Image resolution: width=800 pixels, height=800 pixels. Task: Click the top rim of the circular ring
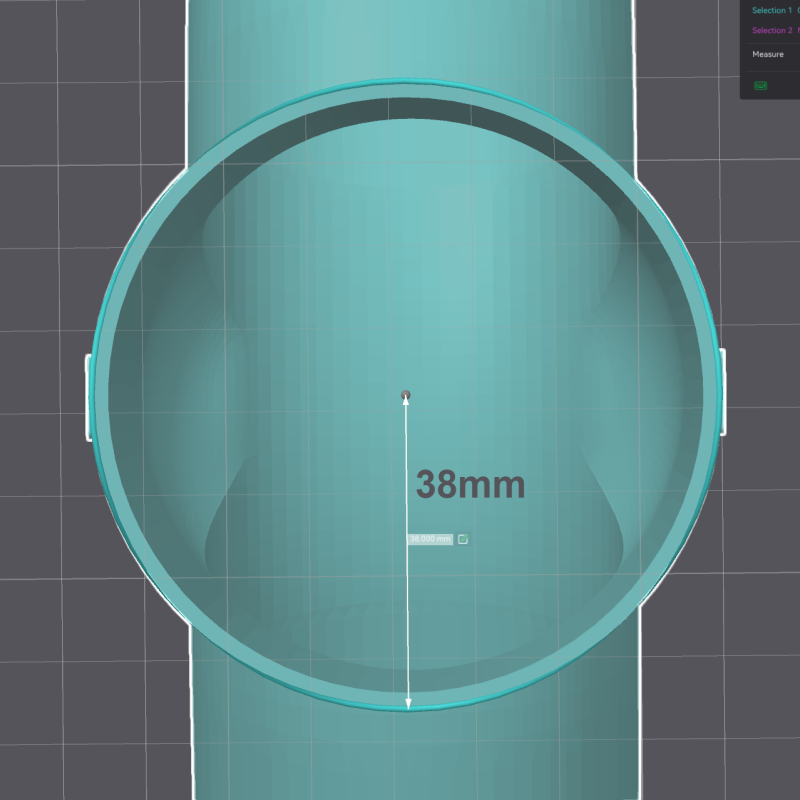[407, 89]
